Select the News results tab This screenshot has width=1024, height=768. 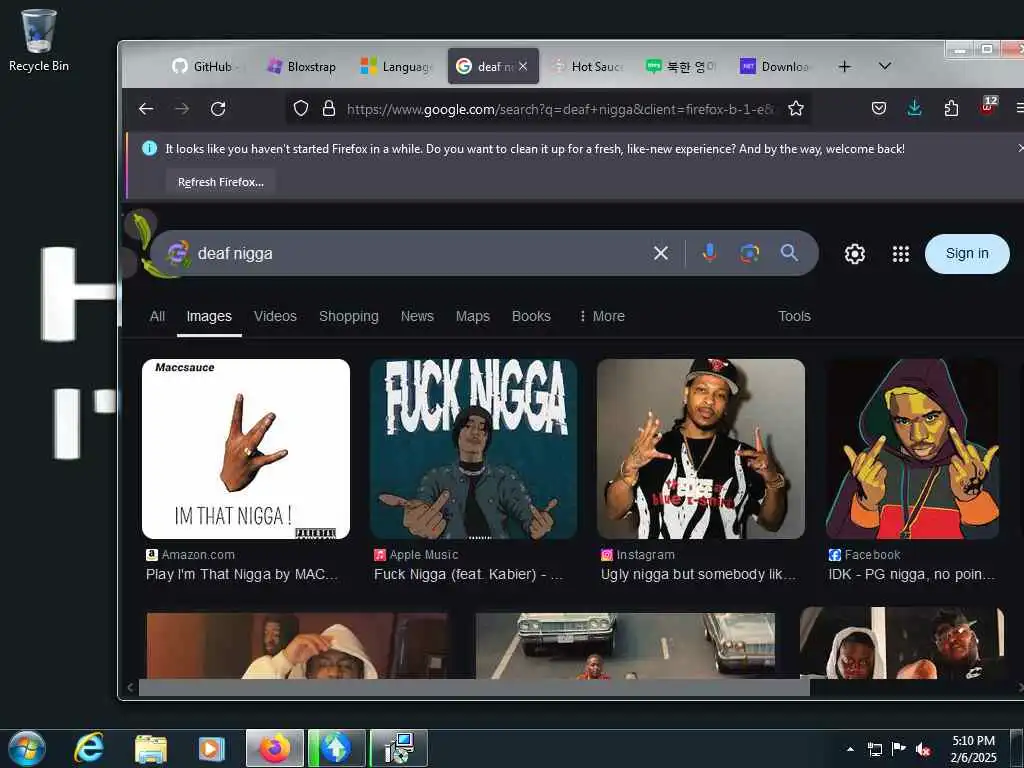tap(417, 316)
